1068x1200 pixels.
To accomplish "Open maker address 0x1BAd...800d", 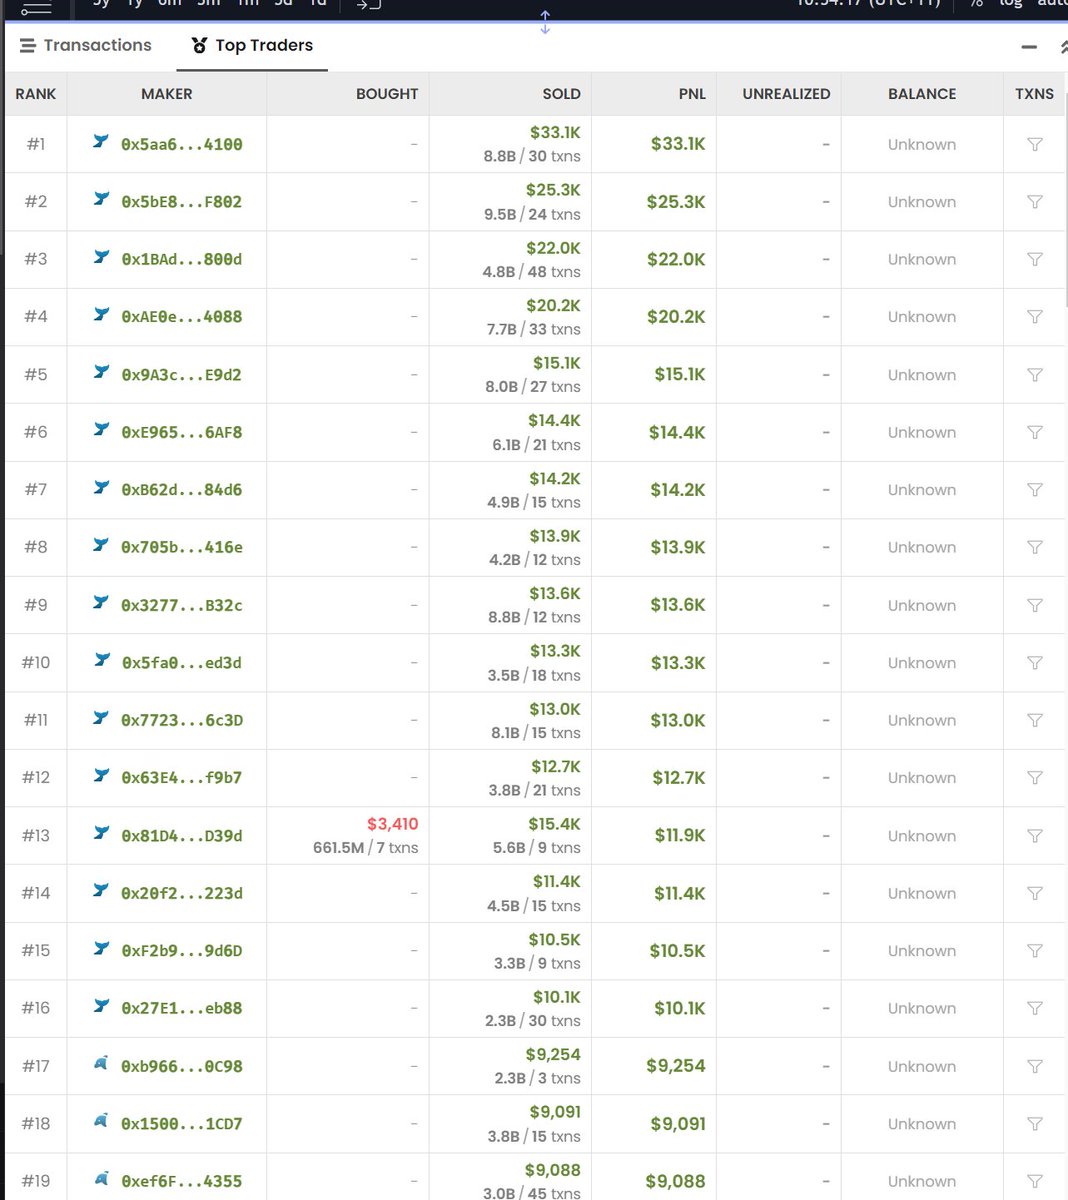I will [182, 259].
